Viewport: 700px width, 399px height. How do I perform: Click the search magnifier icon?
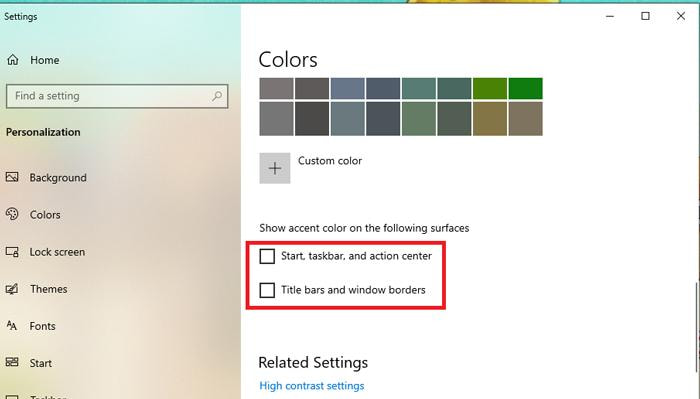click(x=217, y=96)
